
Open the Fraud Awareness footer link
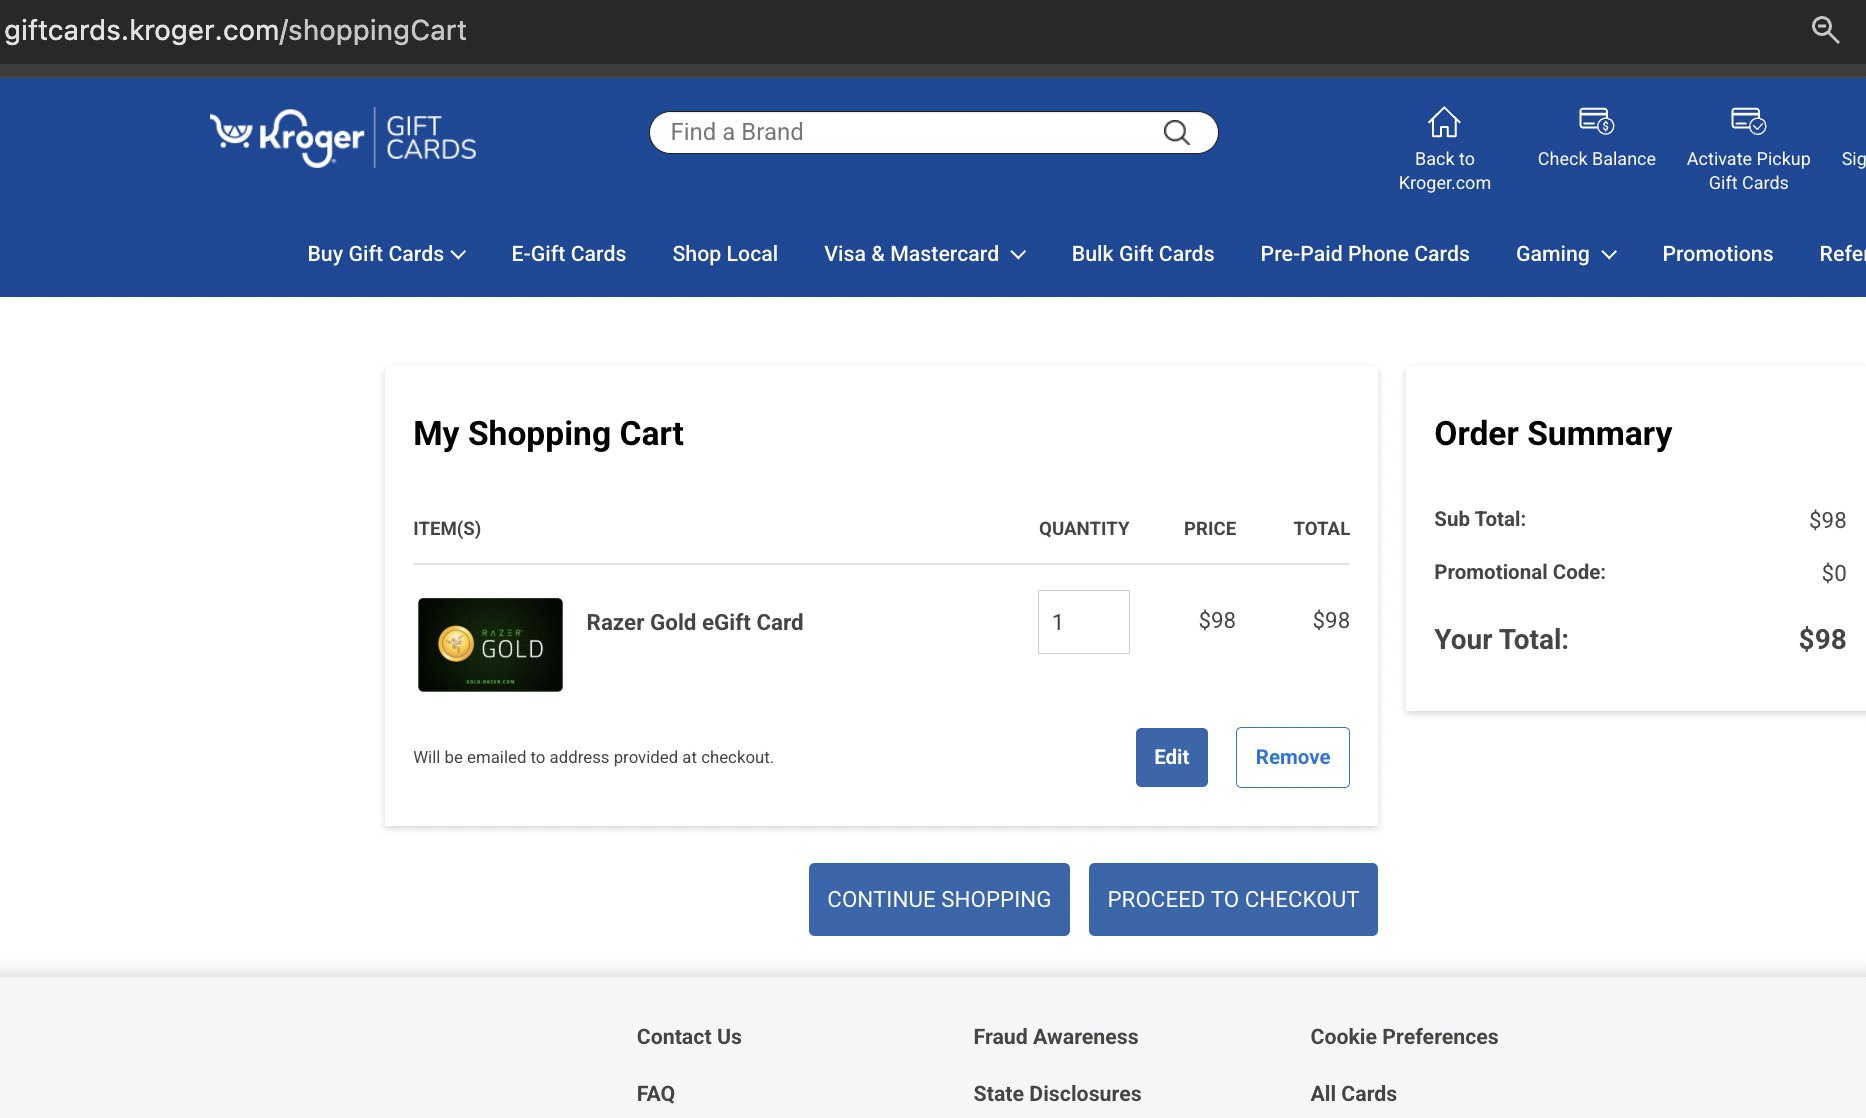click(1055, 1037)
